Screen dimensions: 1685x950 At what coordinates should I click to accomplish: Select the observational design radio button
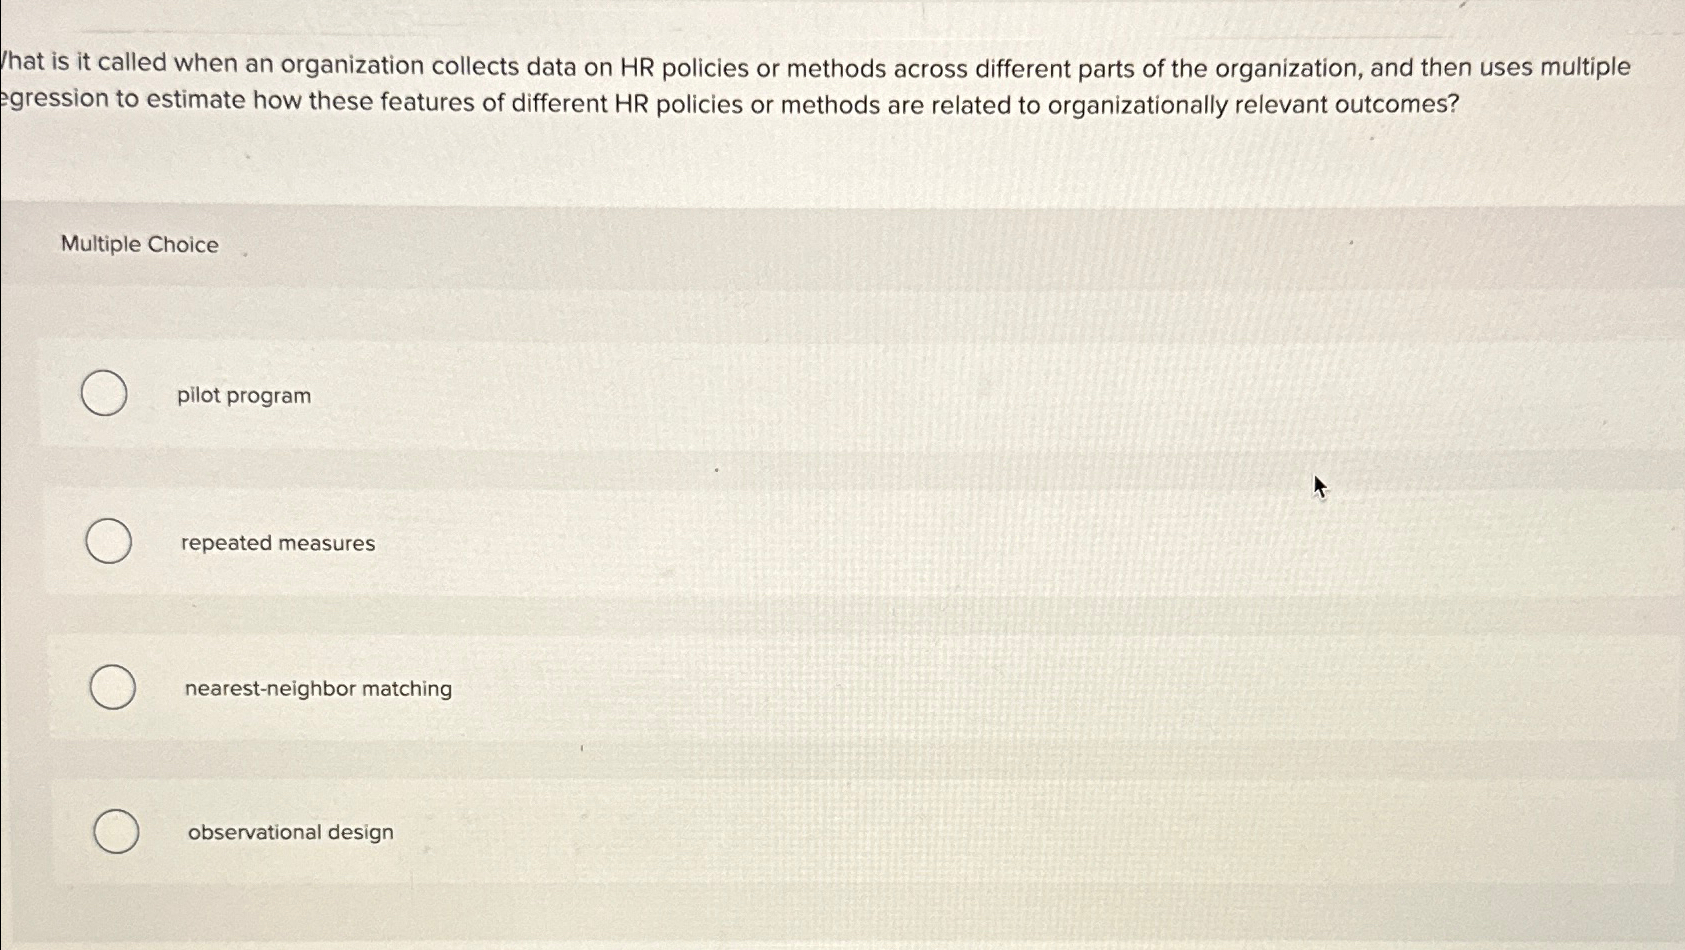(113, 830)
